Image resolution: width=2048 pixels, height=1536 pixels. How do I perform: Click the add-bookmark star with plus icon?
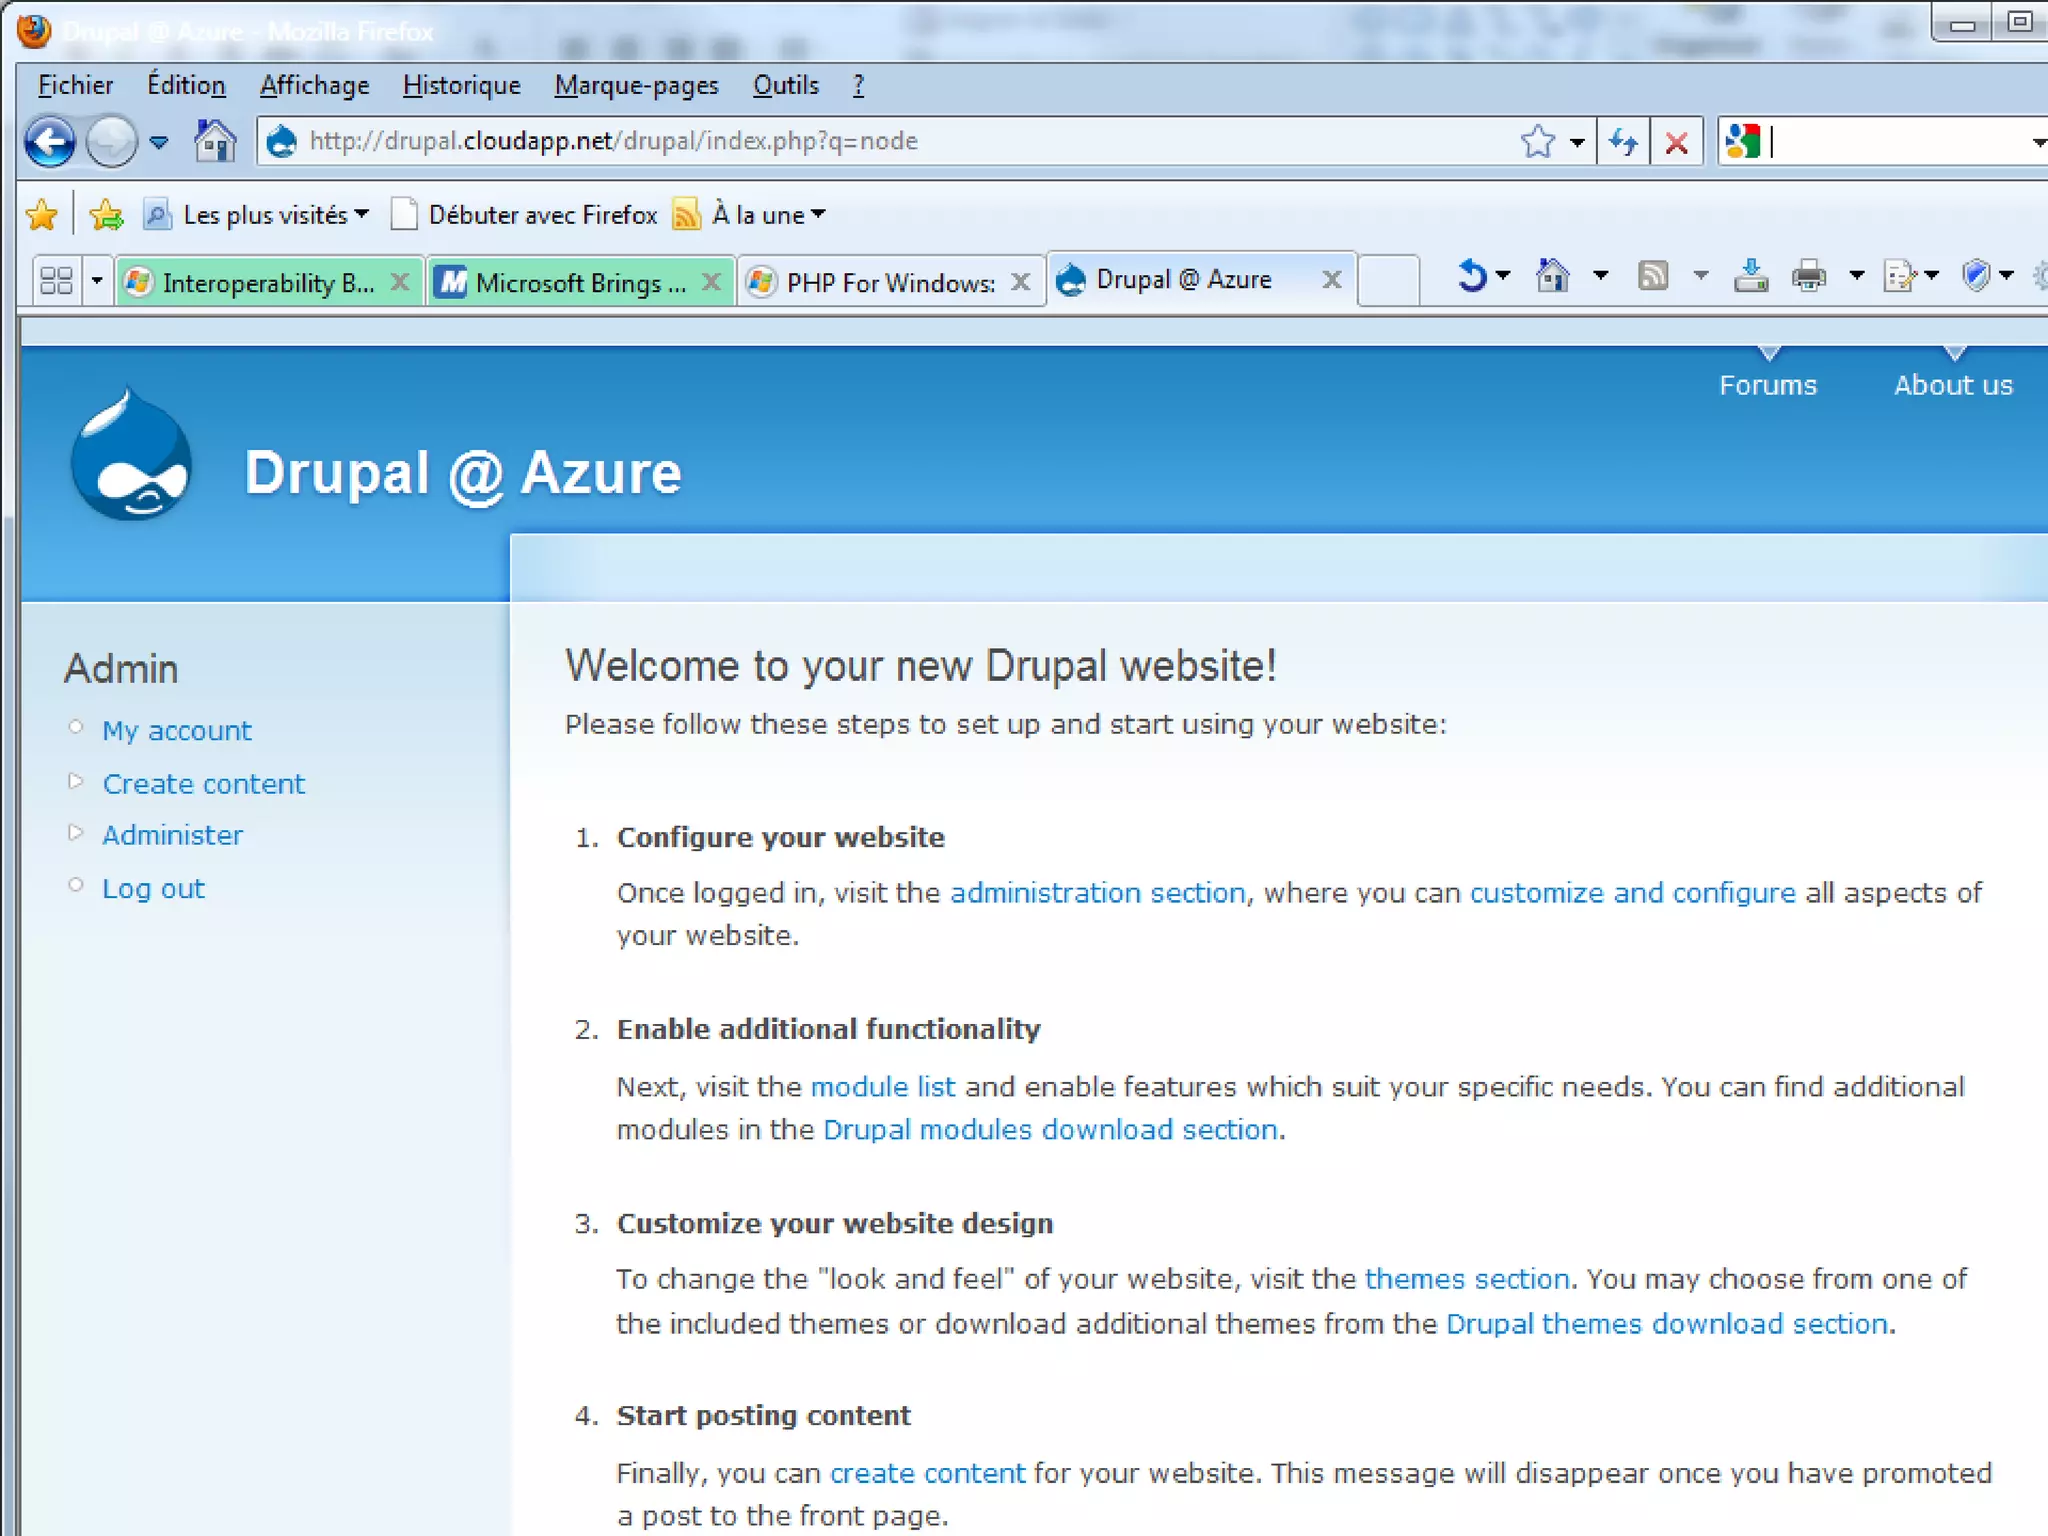pos(106,214)
